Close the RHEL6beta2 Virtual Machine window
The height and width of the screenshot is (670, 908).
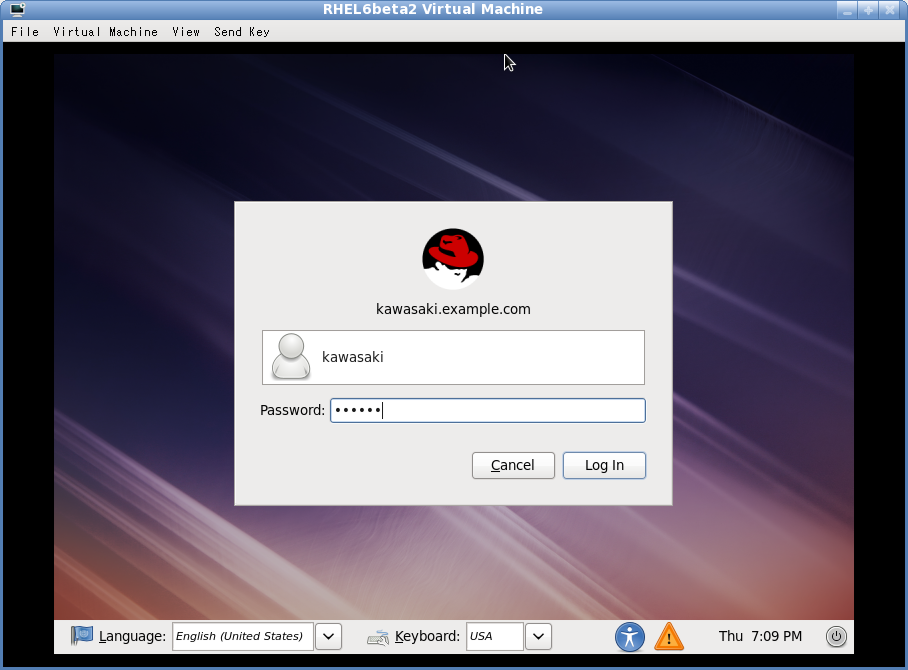tap(890, 10)
